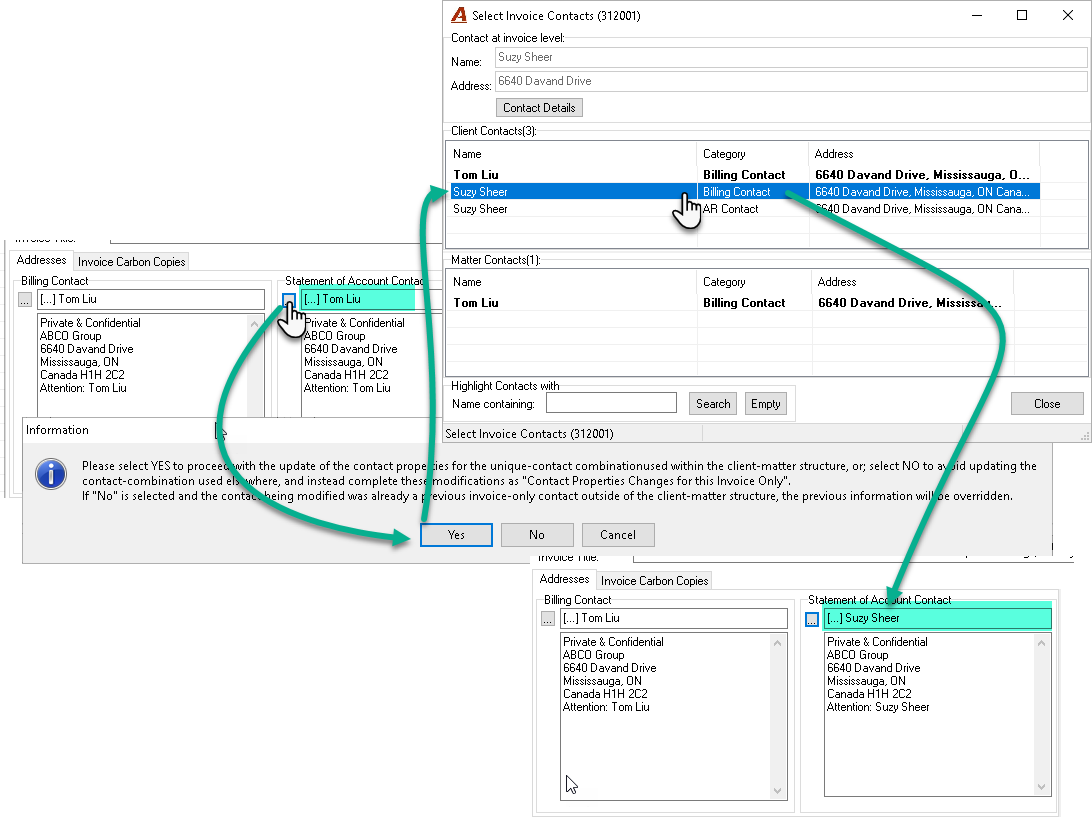Click the Category column header in Client Contacts
This screenshot has width=1092, height=817.
[753, 154]
